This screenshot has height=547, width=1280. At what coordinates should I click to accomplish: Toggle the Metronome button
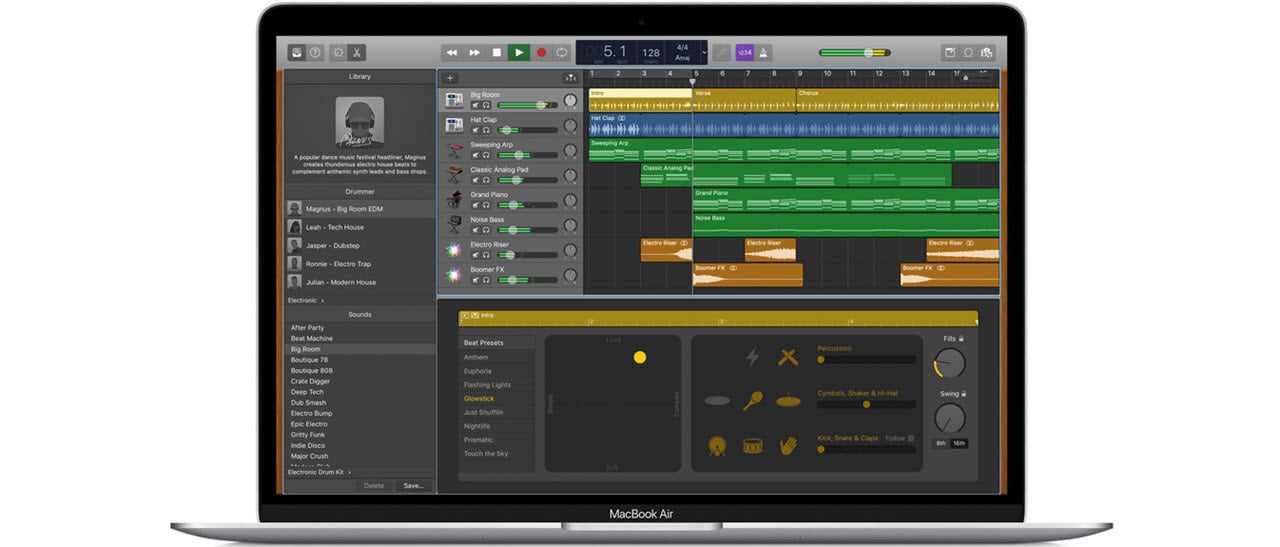764,52
